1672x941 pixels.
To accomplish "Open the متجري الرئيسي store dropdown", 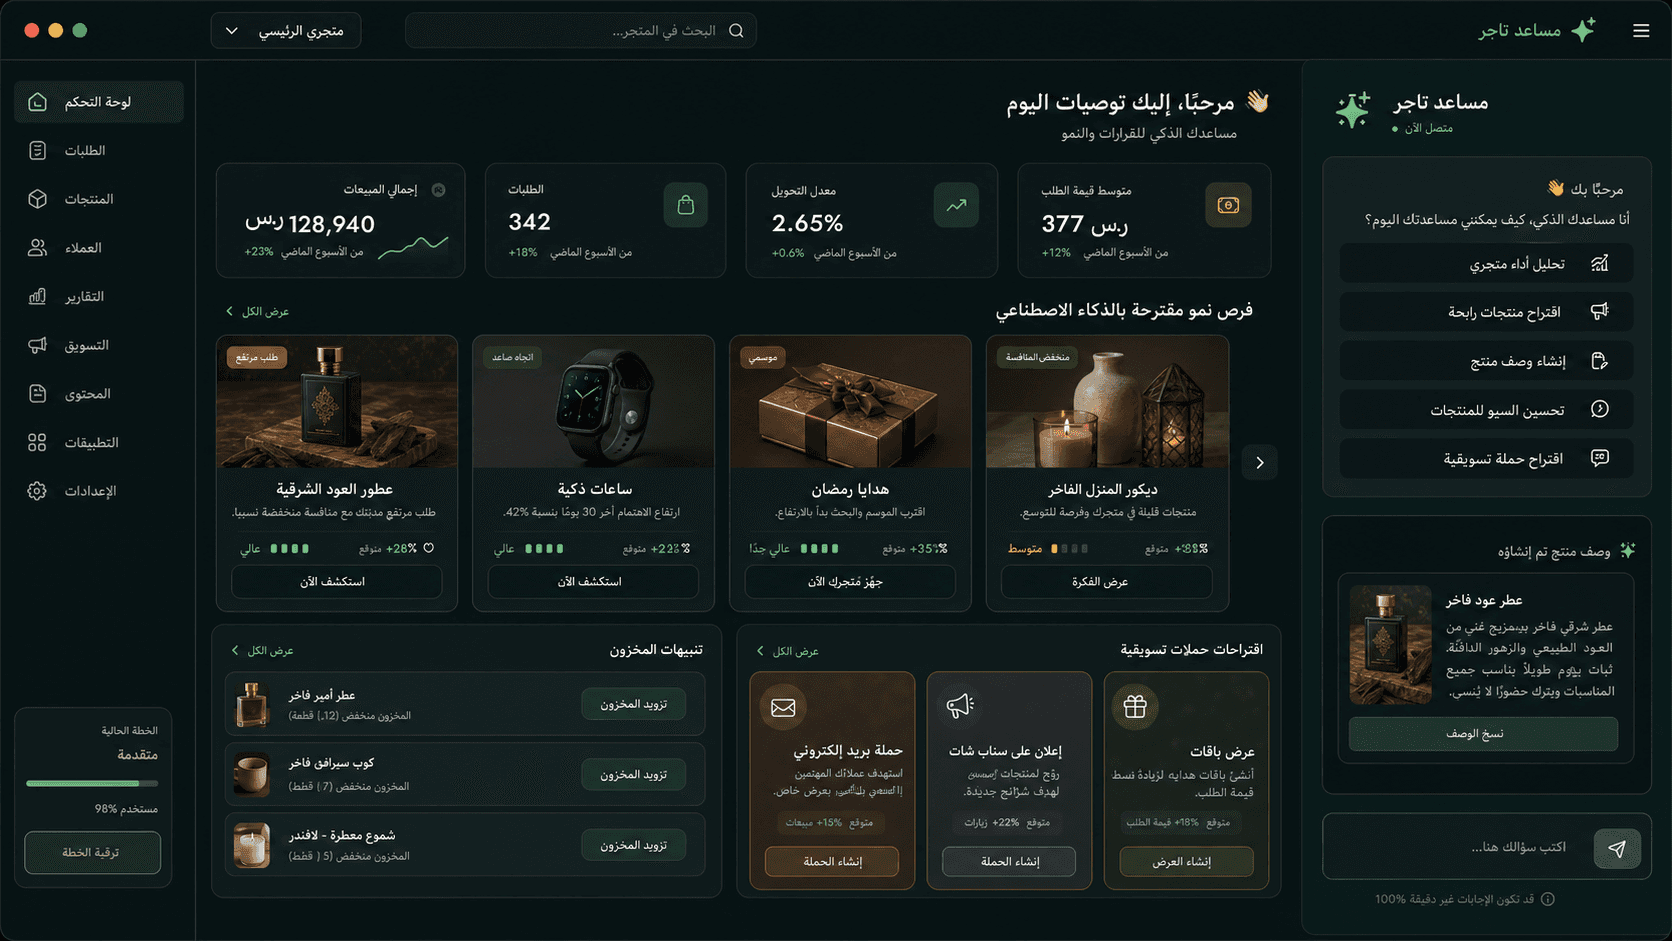I will (x=286, y=31).
